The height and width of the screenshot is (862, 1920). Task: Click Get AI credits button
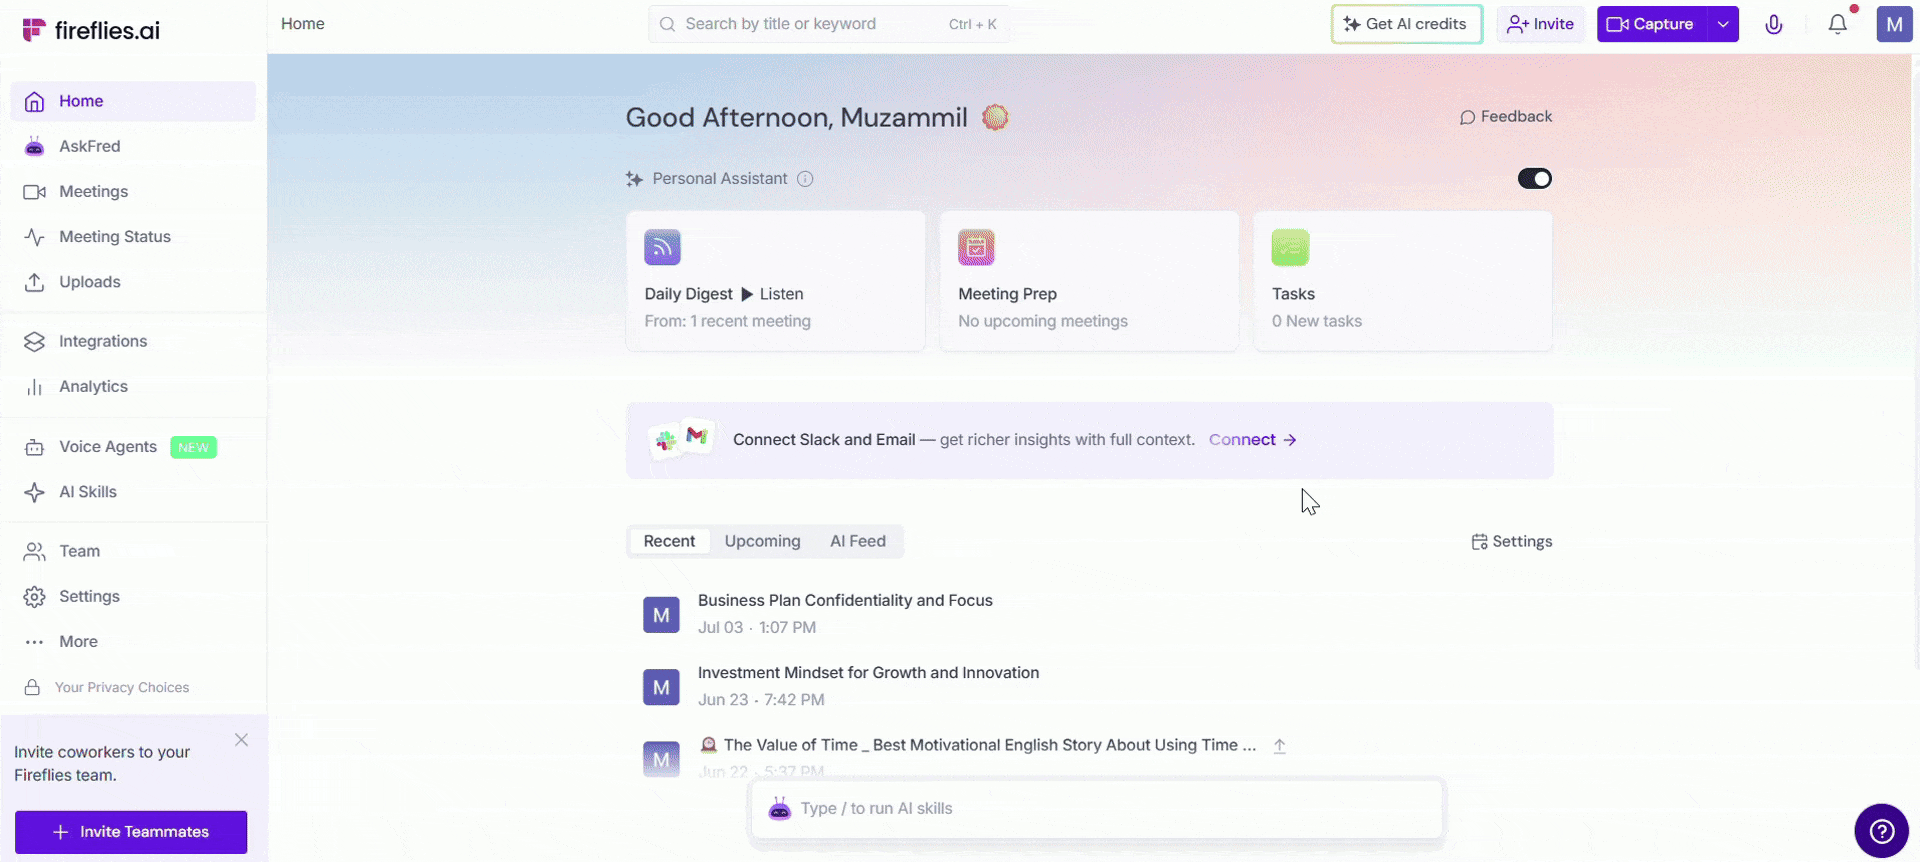click(x=1407, y=24)
